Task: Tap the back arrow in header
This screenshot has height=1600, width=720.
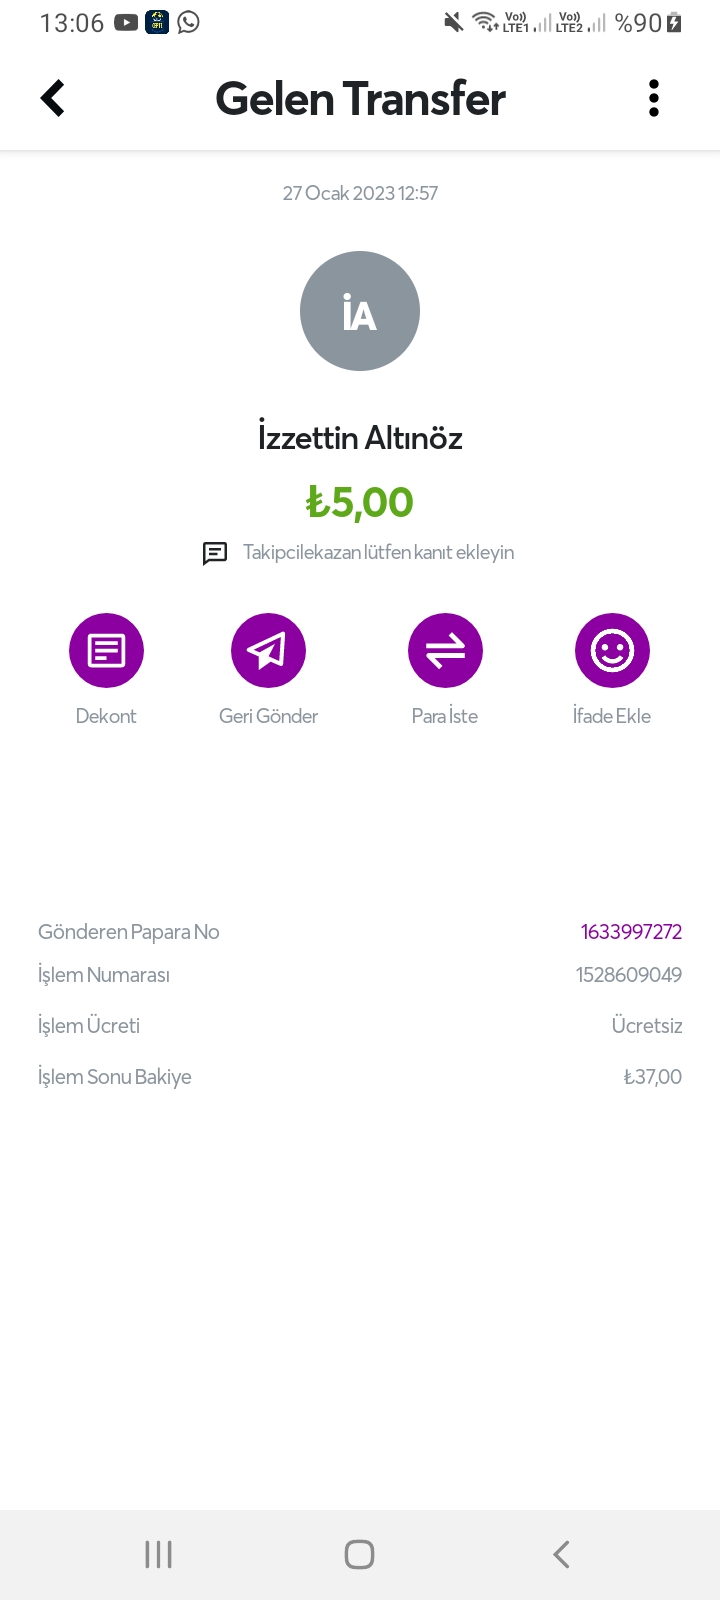Action: tap(53, 98)
